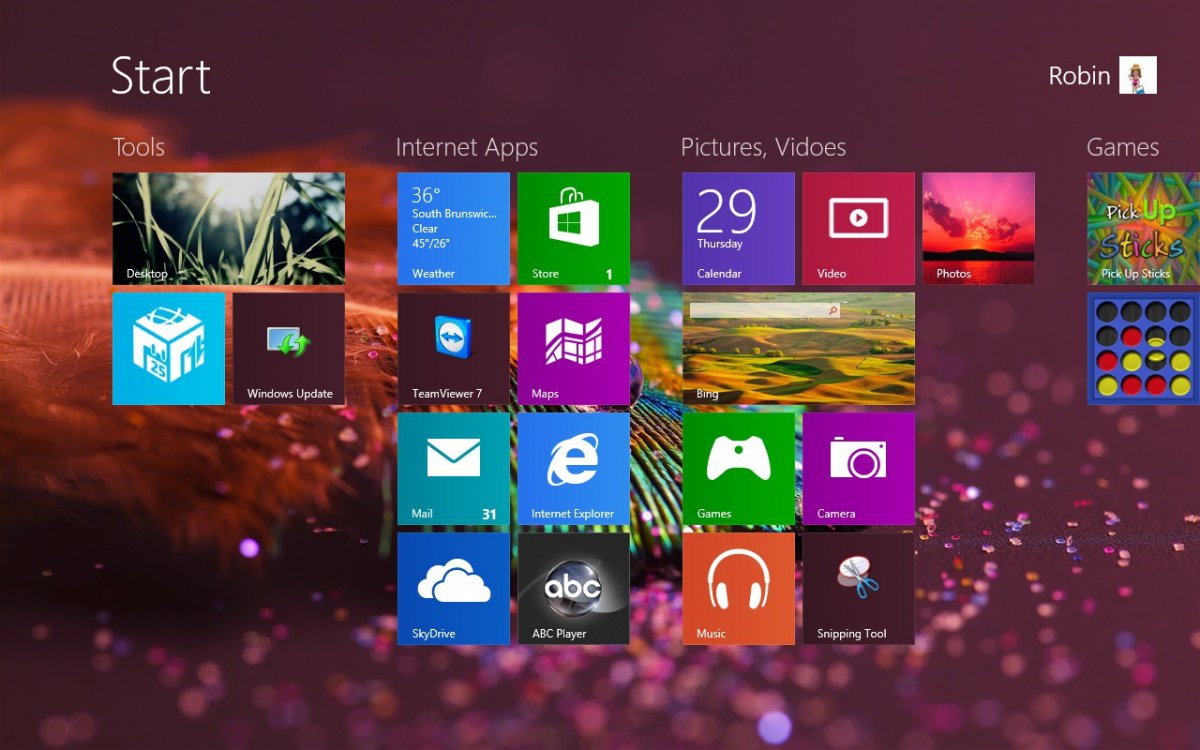The width and height of the screenshot is (1200, 750).
Task: Open the Video tile
Action: click(x=858, y=228)
